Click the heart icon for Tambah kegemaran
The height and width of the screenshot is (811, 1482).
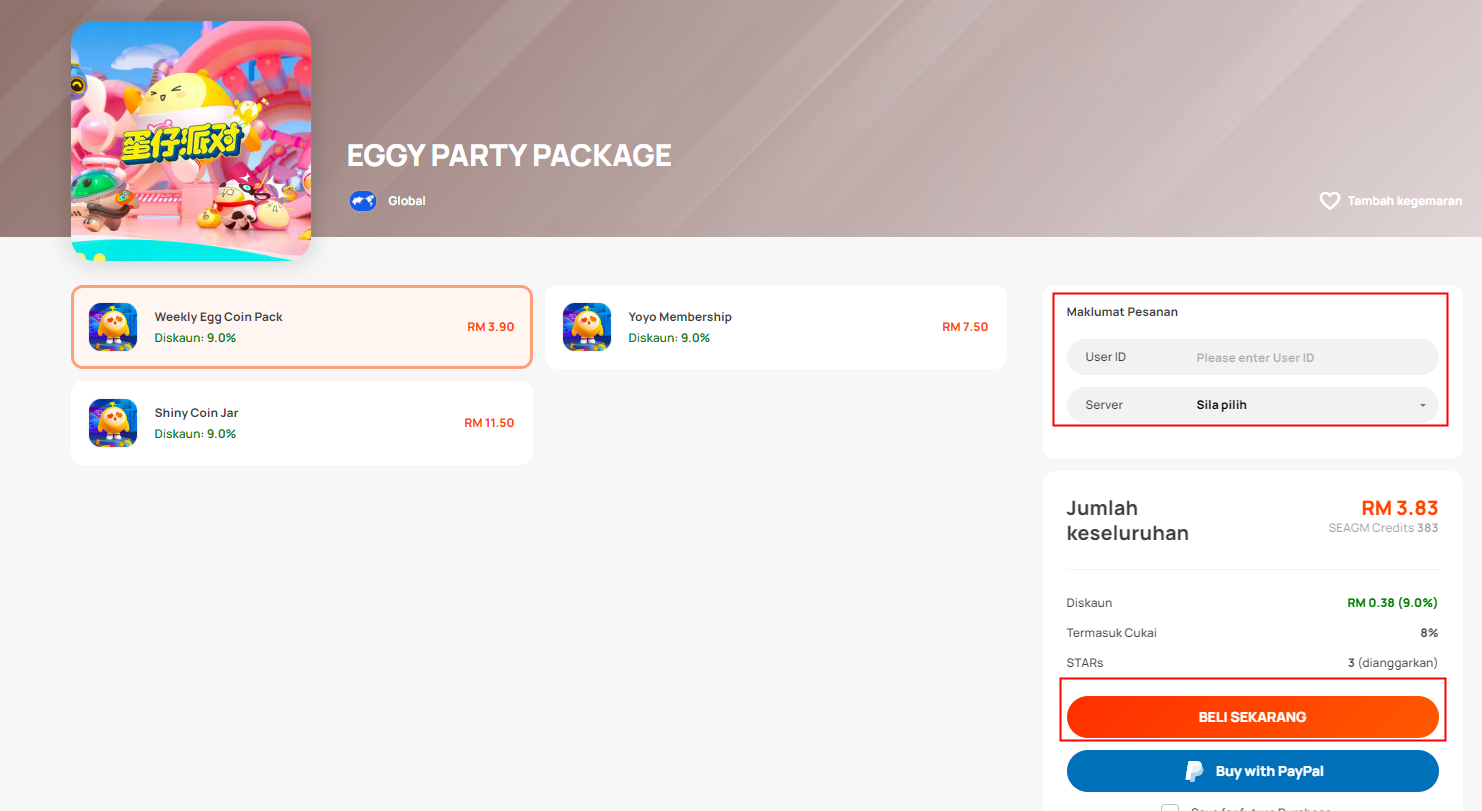1329,201
